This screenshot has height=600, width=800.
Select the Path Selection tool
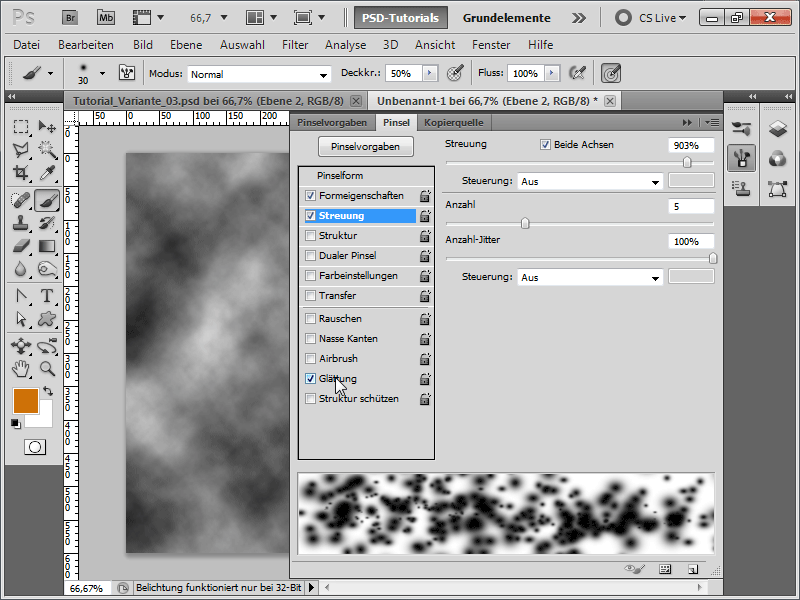(x=21, y=319)
